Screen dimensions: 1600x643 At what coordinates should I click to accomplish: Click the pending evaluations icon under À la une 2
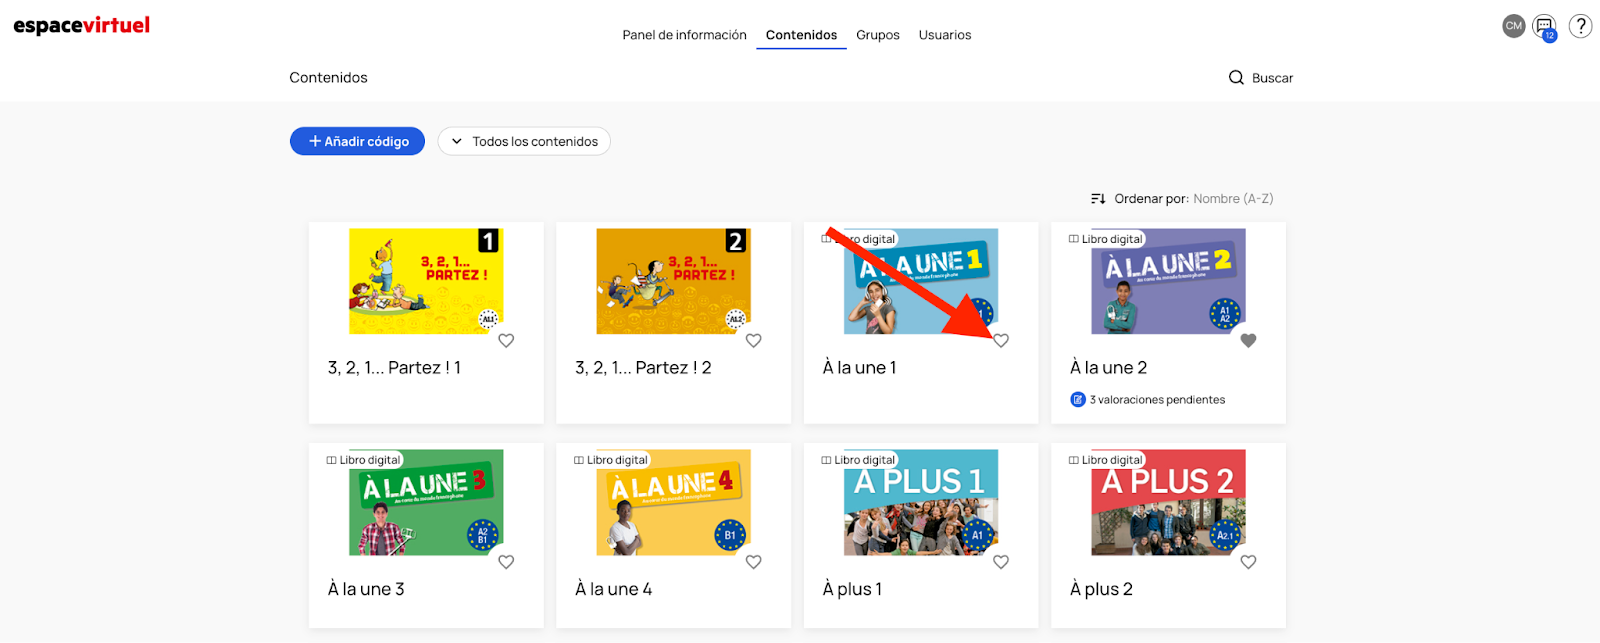click(x=1078, y=400)
